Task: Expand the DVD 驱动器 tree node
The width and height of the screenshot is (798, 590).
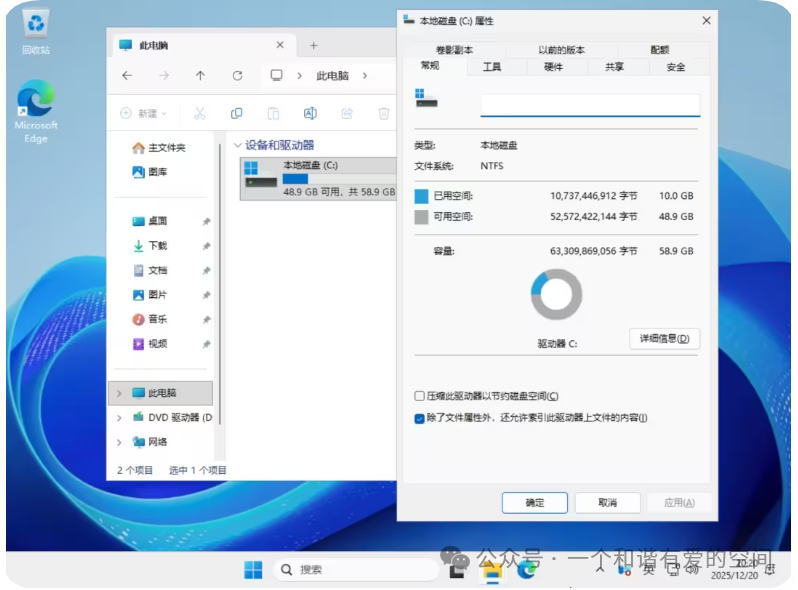Action: (119, 417)
